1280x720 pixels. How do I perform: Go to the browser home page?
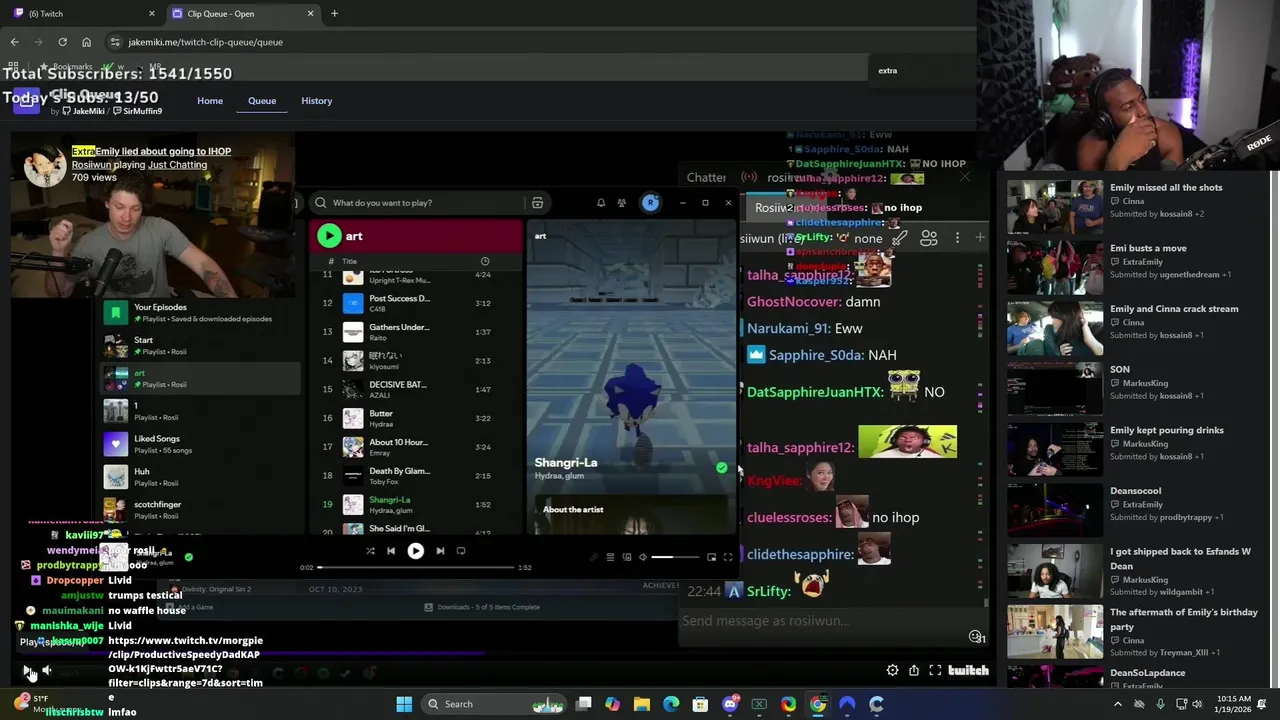point(86,42)
